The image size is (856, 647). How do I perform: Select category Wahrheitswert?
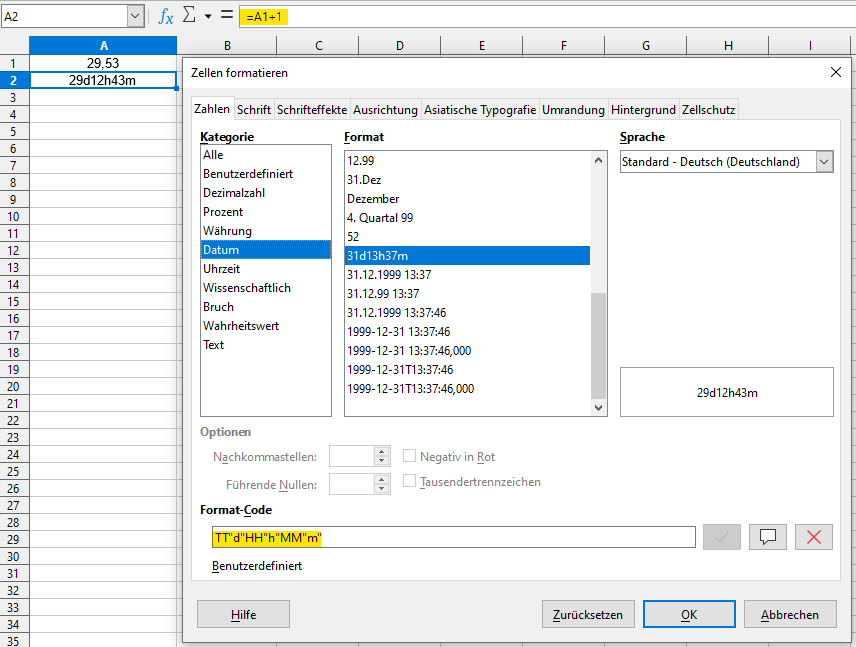click(265, 326)
